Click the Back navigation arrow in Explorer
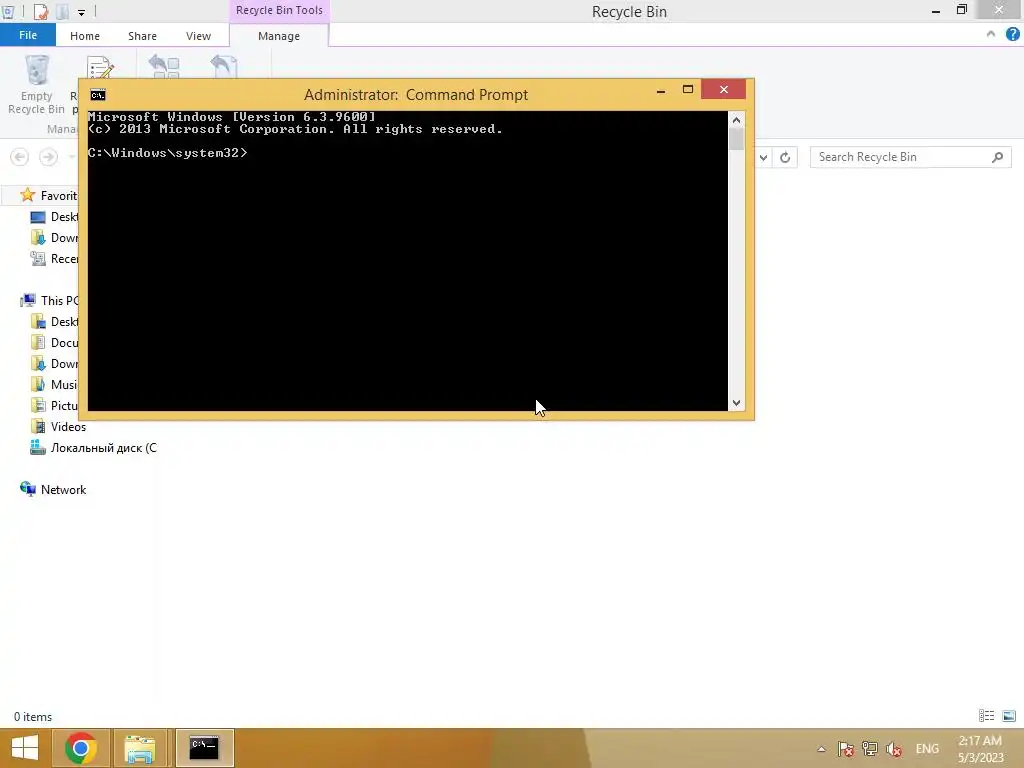Image resolution: width=1024 pixels, height=768 pixels. 20,157
